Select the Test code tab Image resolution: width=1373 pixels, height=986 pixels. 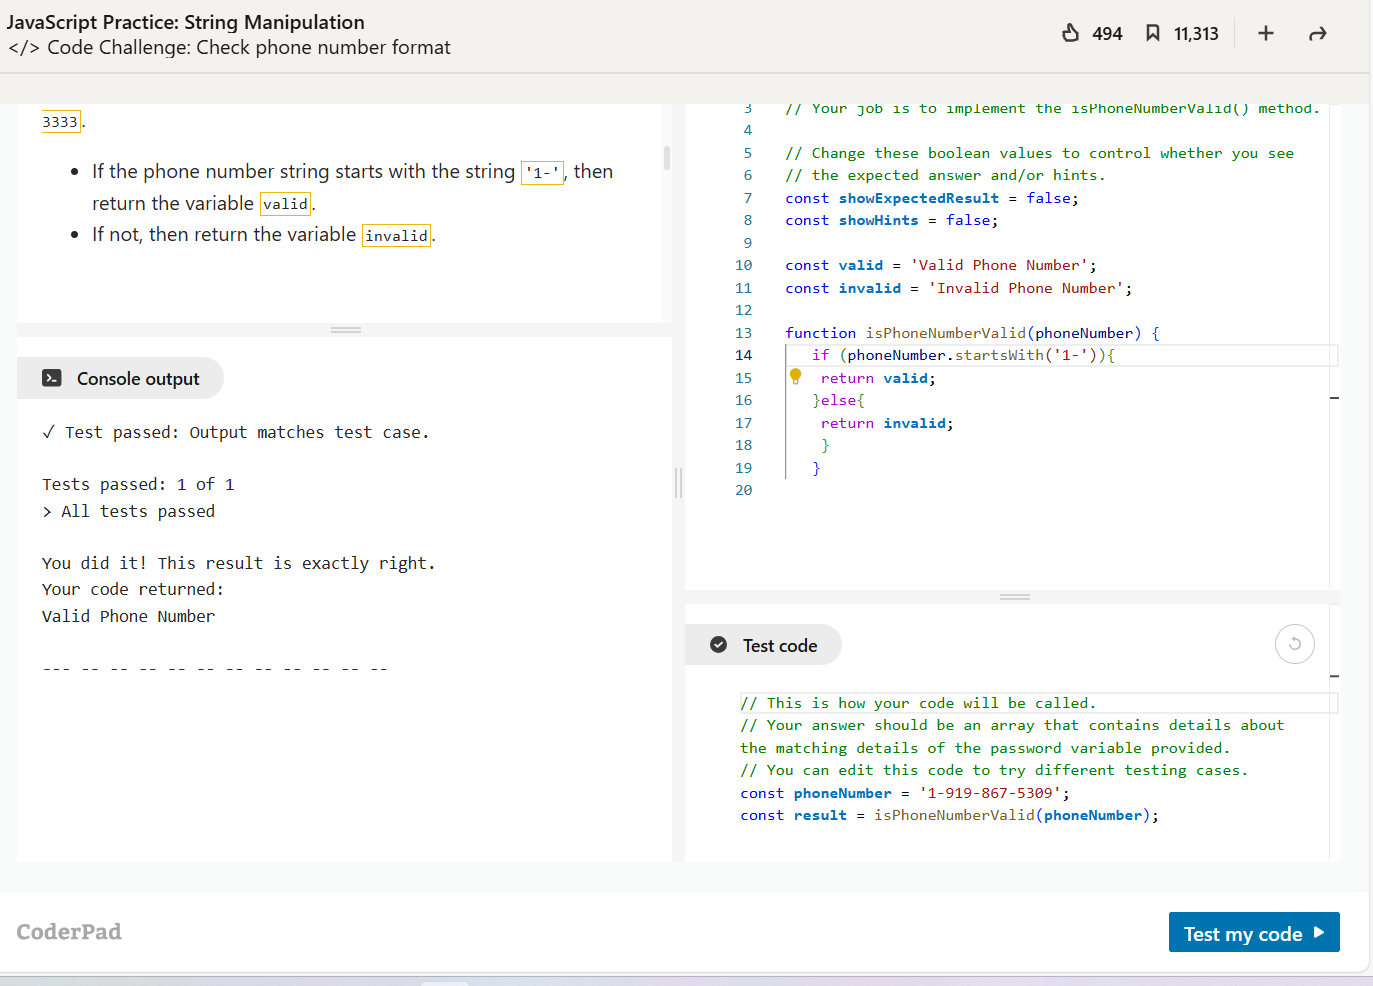[x=779, y=645]
